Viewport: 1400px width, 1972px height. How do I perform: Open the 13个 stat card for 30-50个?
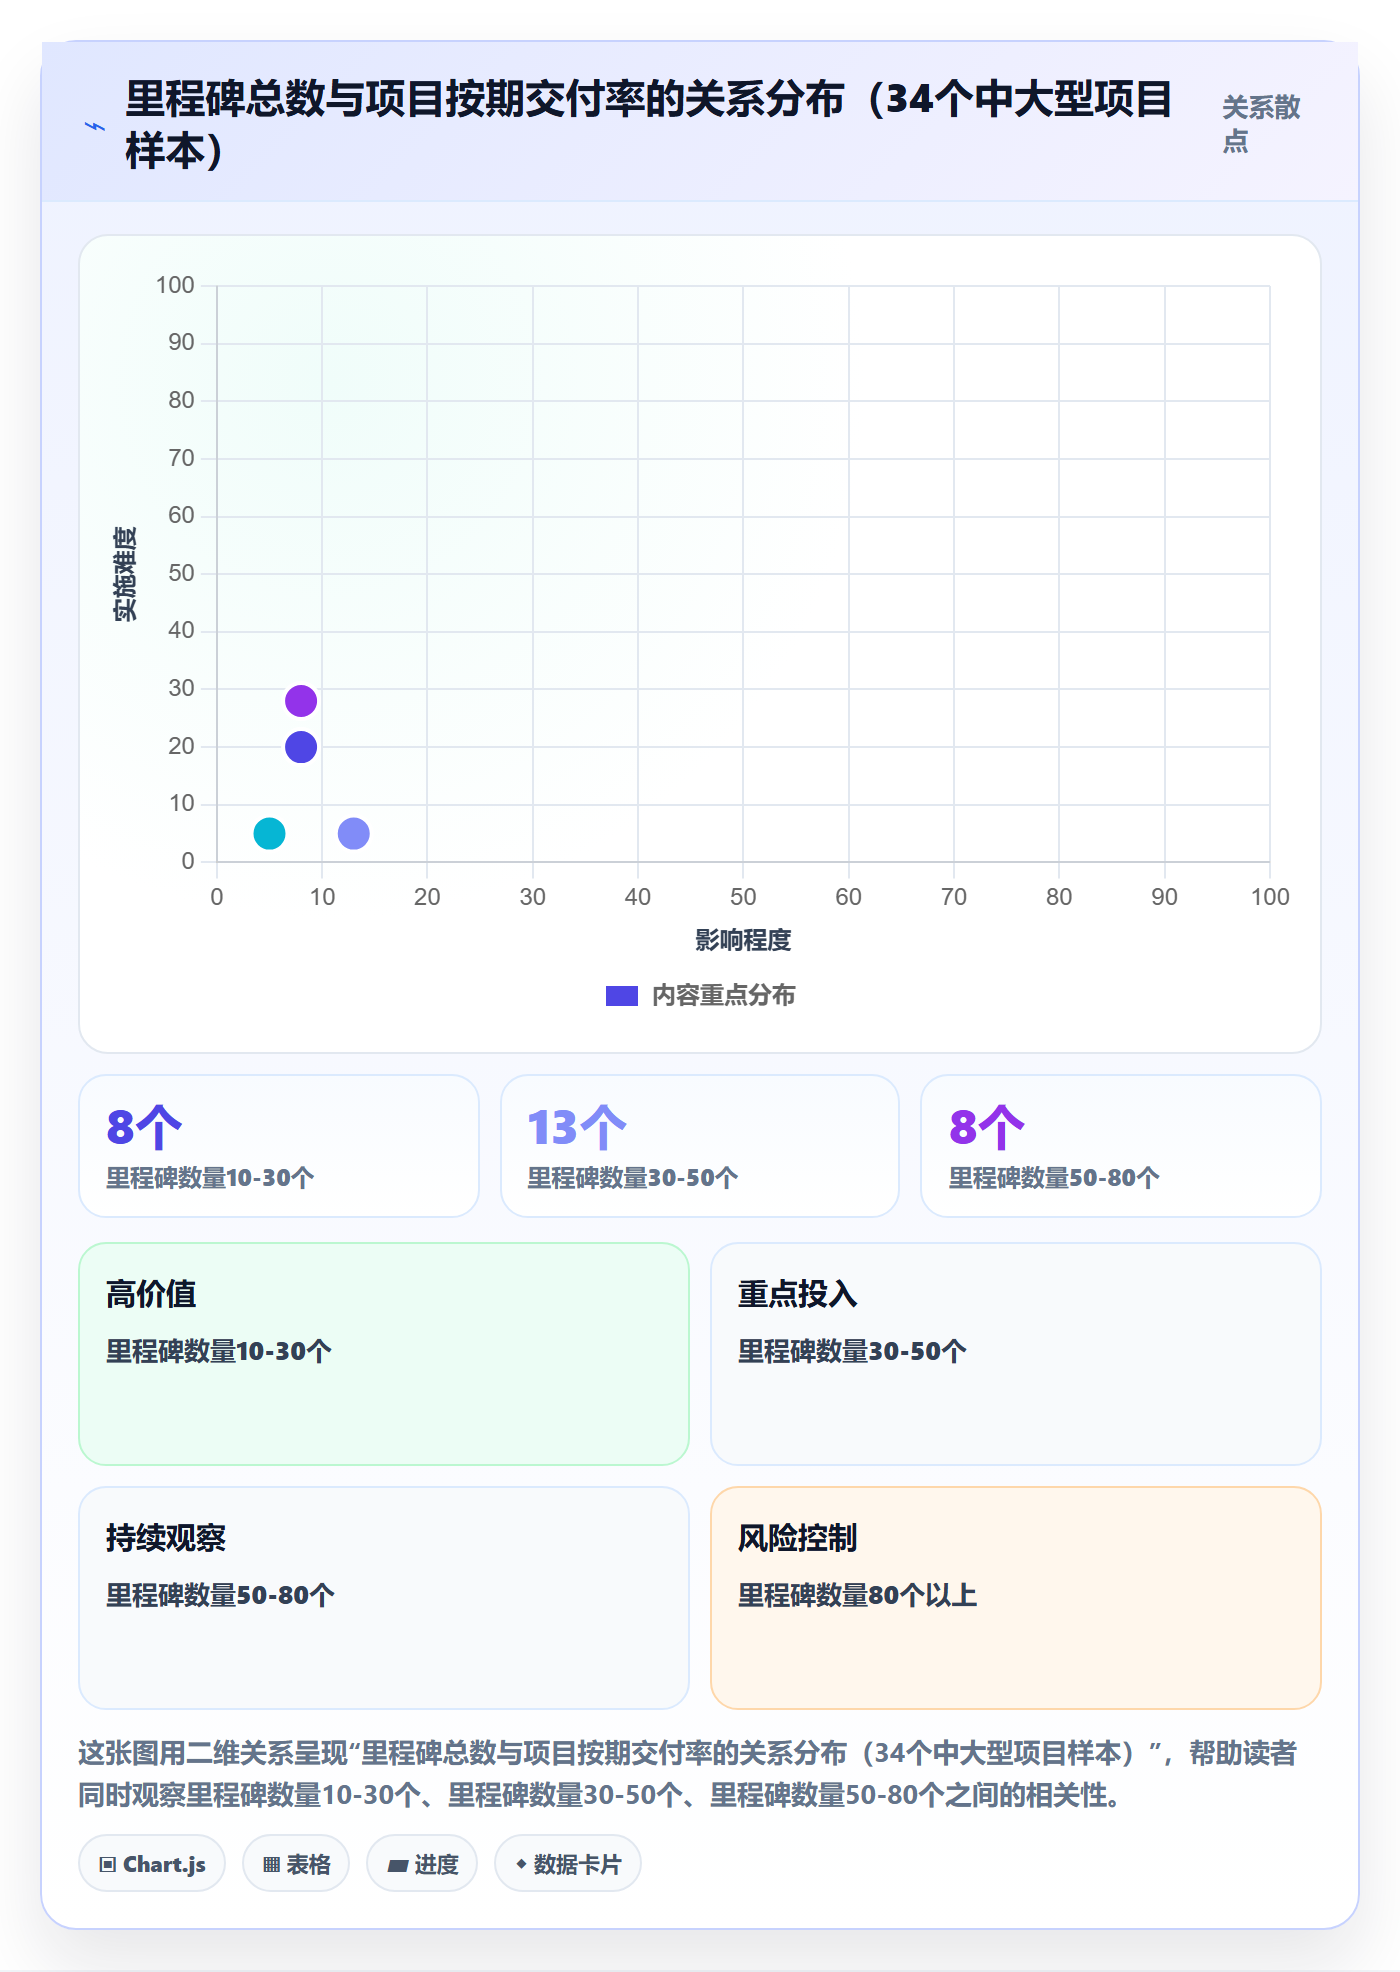pyautogui.click(x=700, y=1146)
